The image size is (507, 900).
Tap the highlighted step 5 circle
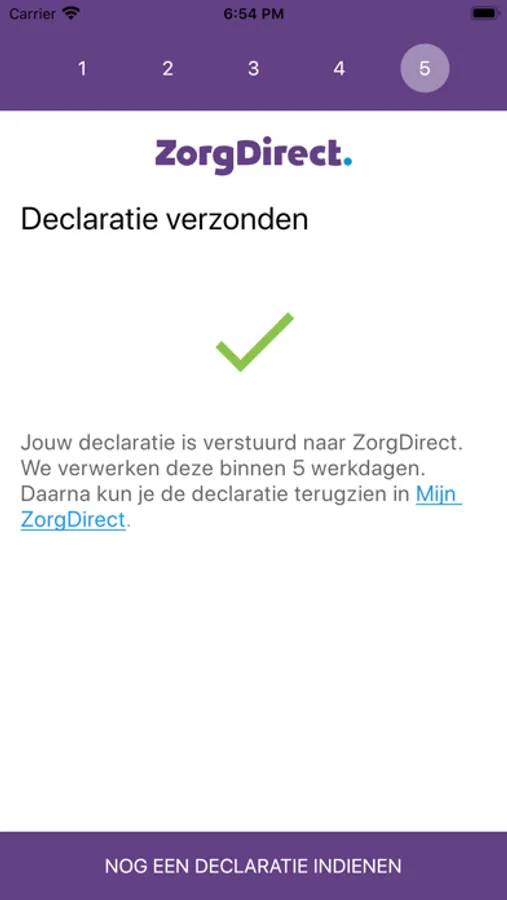pos(425,68)
